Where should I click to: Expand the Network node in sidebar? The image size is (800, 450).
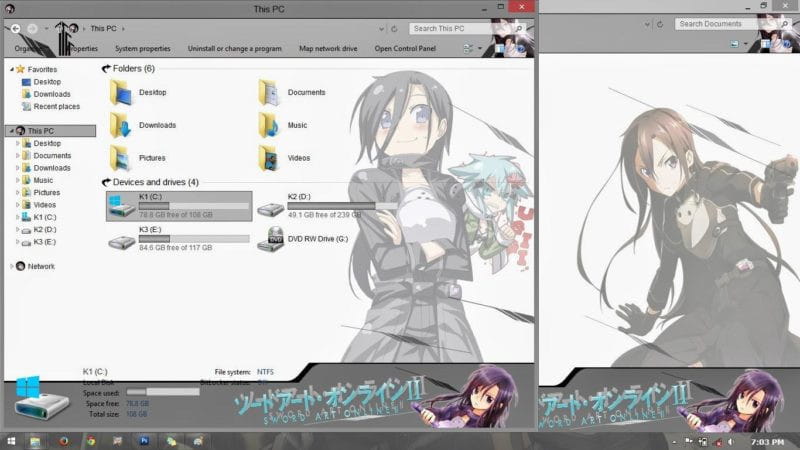pos(11,266)
